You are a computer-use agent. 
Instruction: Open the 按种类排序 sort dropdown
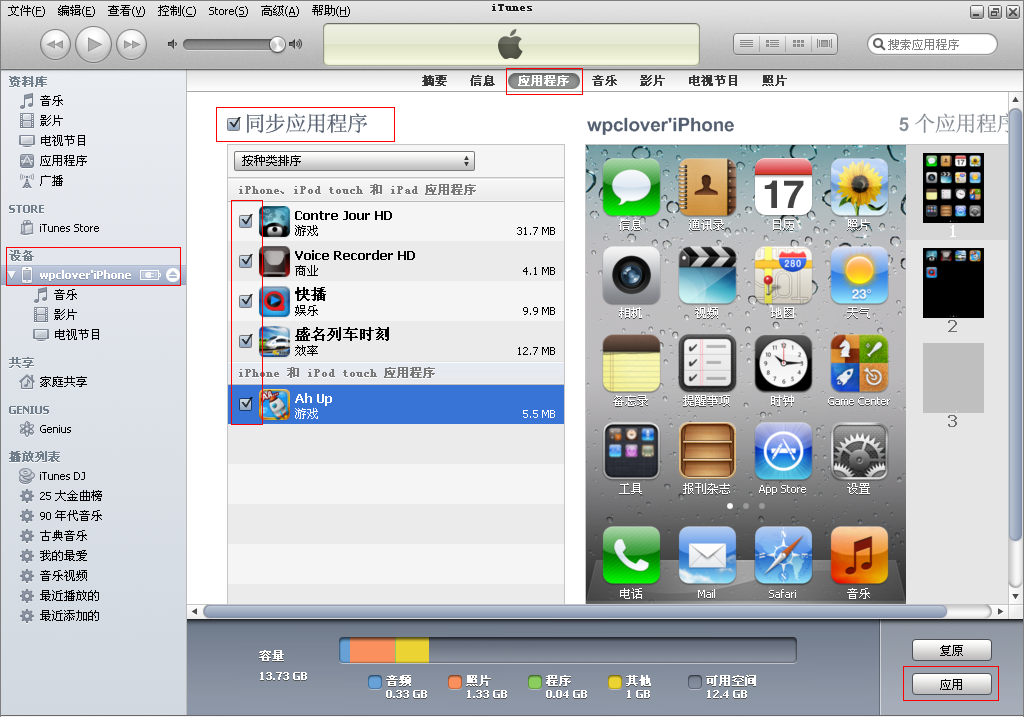tap(354, 161)
